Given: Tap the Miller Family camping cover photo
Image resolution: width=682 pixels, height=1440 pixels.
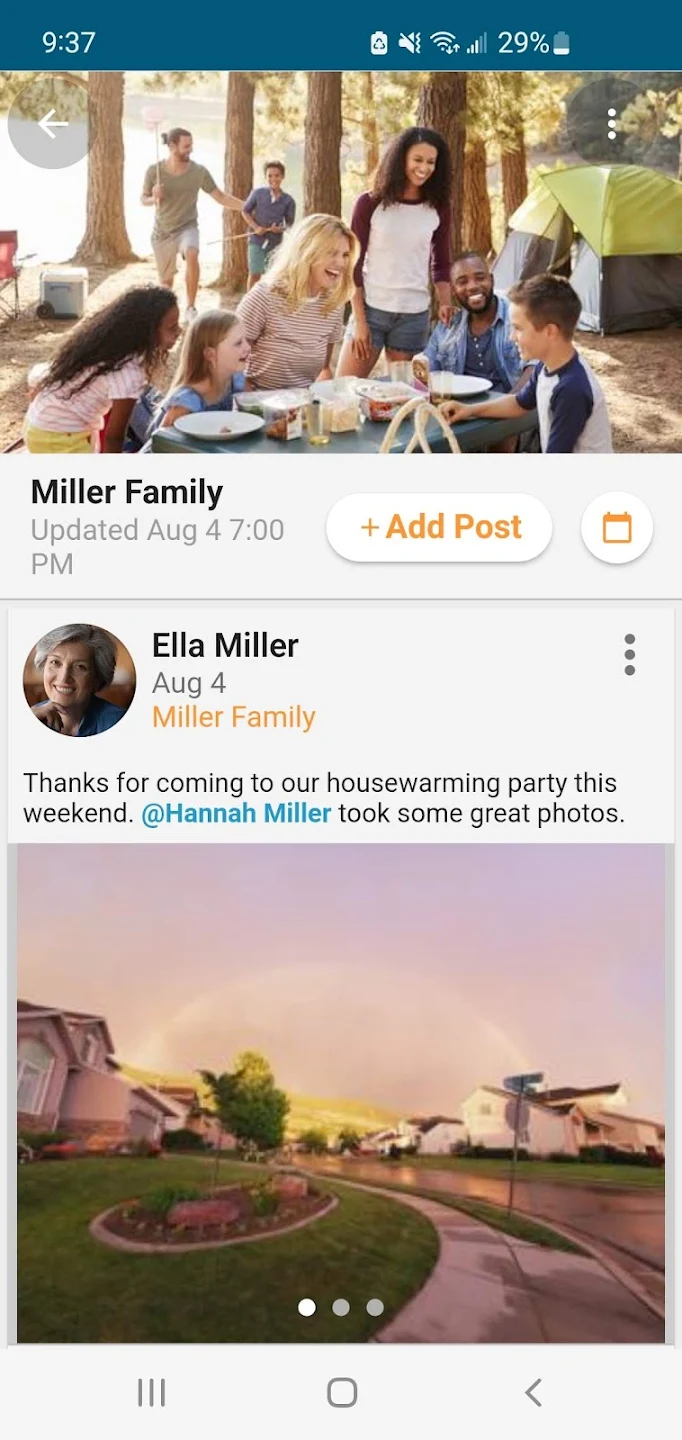Looking at the screenshot, I should coord(341,262).
